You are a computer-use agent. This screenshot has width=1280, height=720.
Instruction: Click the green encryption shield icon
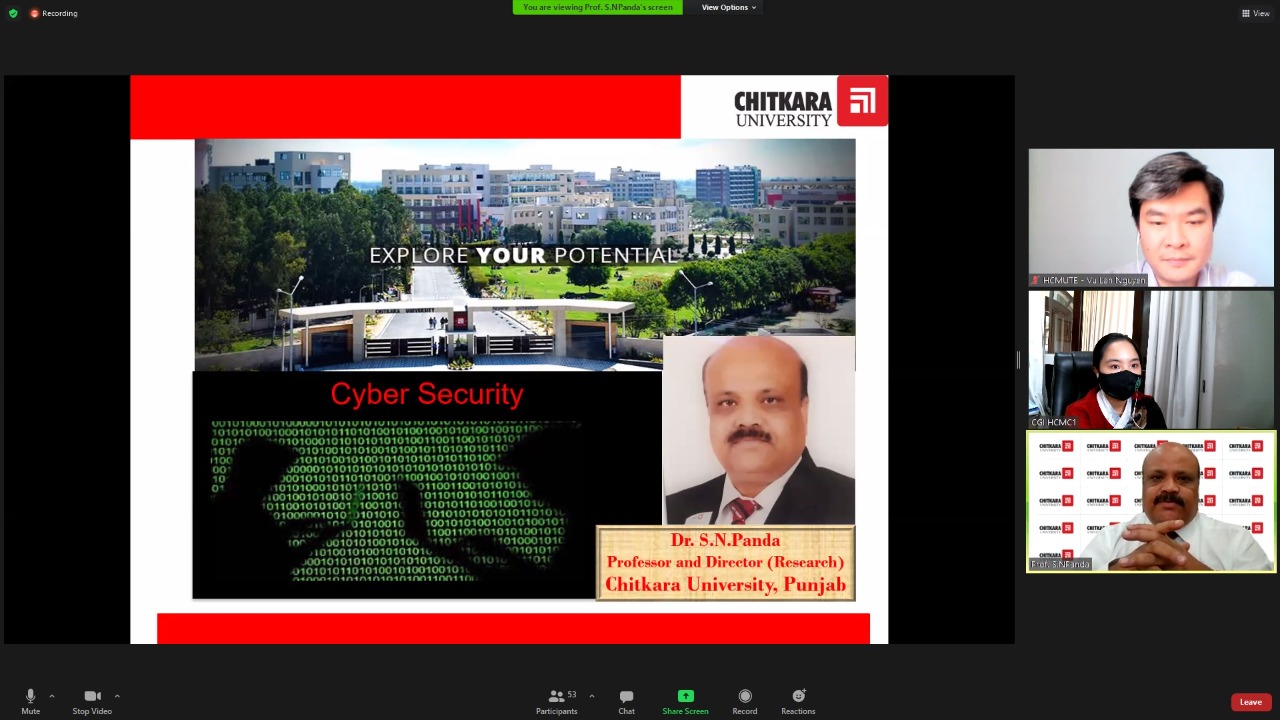coord(13,13)
